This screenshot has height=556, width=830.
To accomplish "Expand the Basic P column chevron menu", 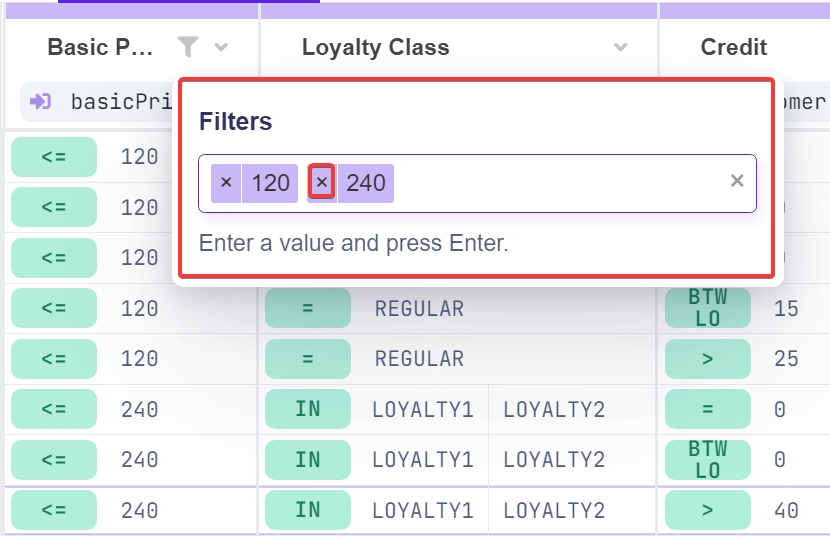I will pos(221,47).
